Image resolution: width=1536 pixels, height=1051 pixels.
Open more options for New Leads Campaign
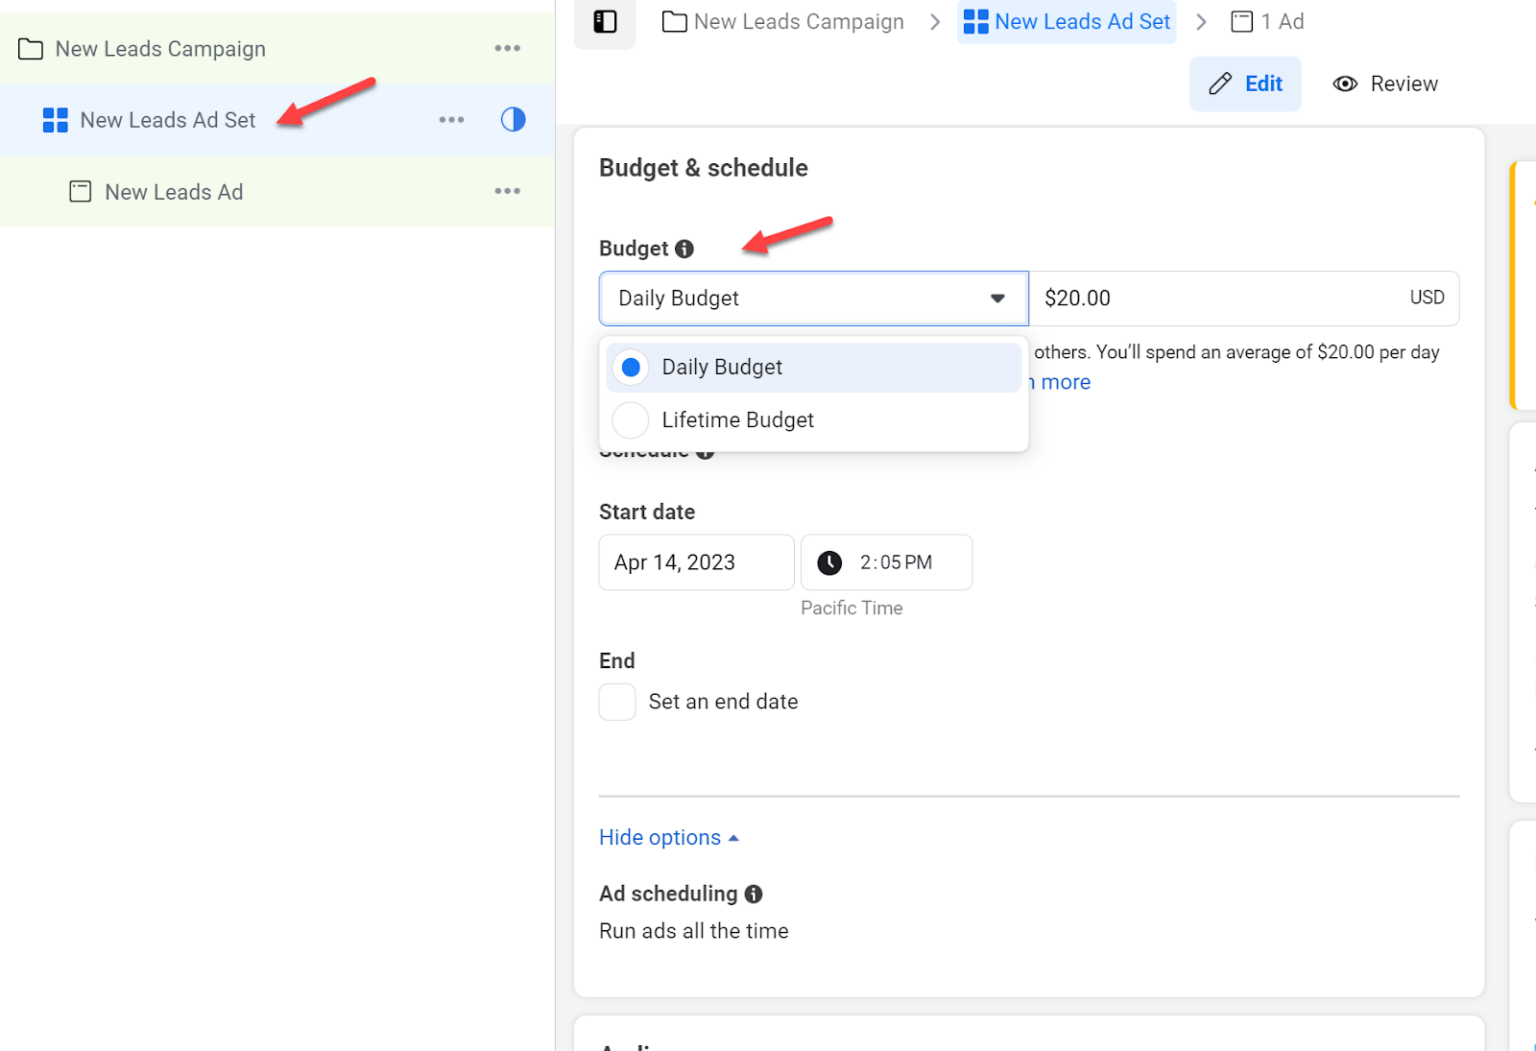507,48
